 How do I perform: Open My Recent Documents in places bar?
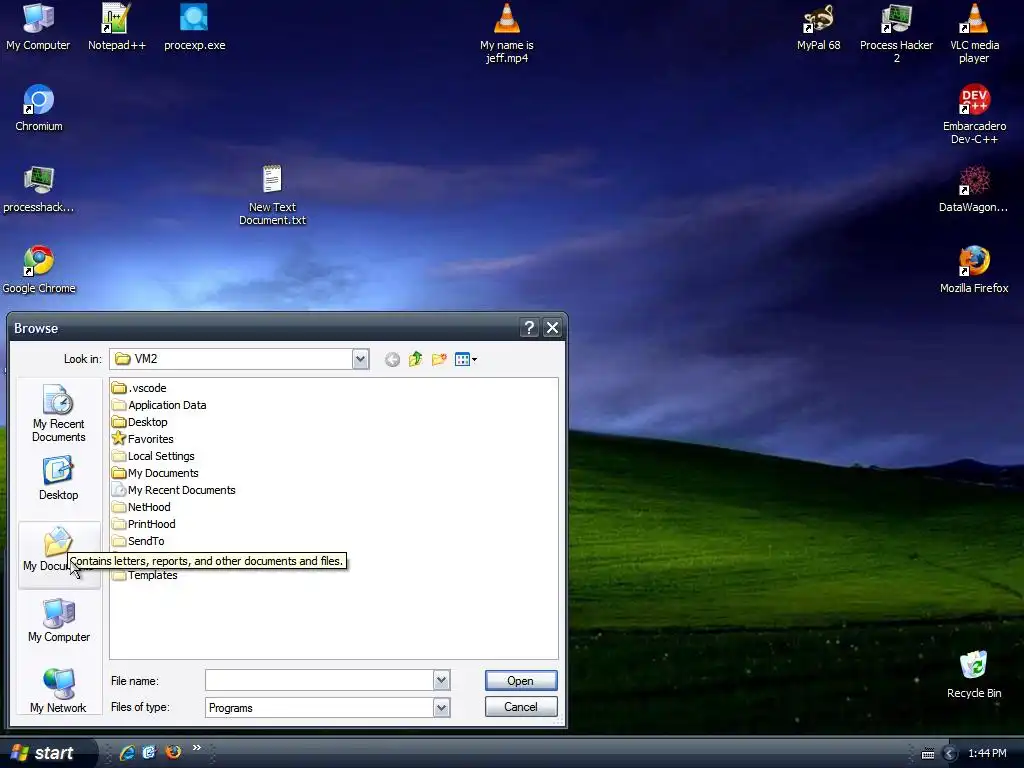[59, 414]
